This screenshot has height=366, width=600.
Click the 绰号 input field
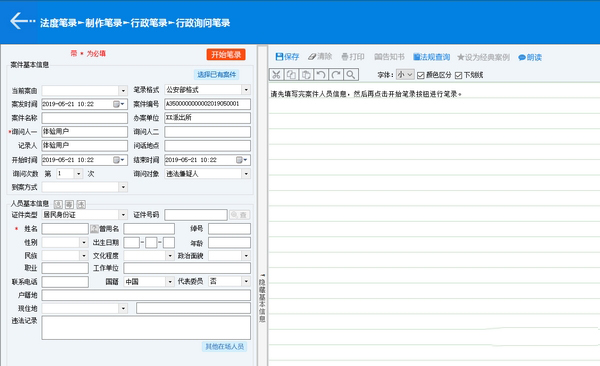[229, 229]
